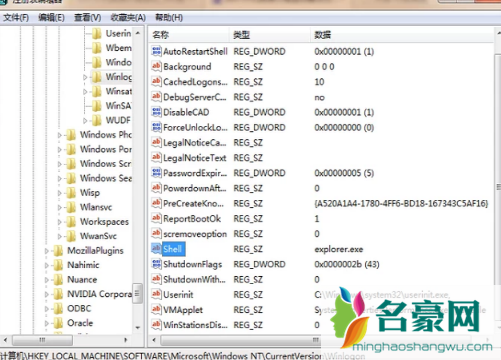The height and width of the screenshot is (360, 501).
Task: Select the Shell value name
Action: (173, 249)
